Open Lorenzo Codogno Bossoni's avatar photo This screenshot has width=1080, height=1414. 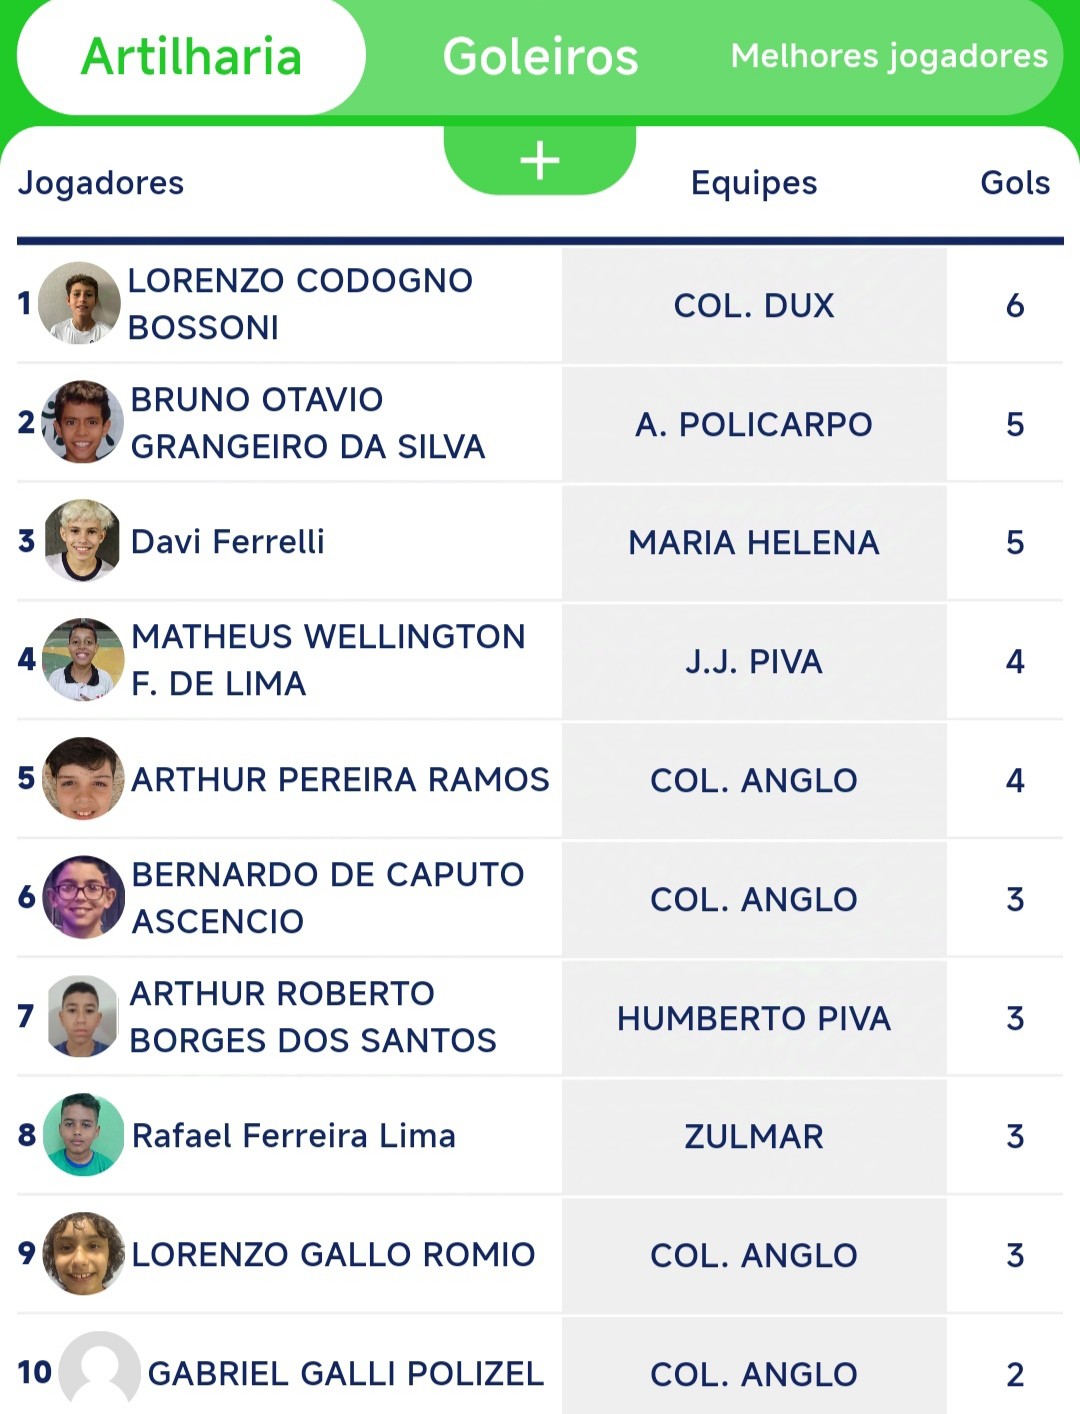(80, 303)
